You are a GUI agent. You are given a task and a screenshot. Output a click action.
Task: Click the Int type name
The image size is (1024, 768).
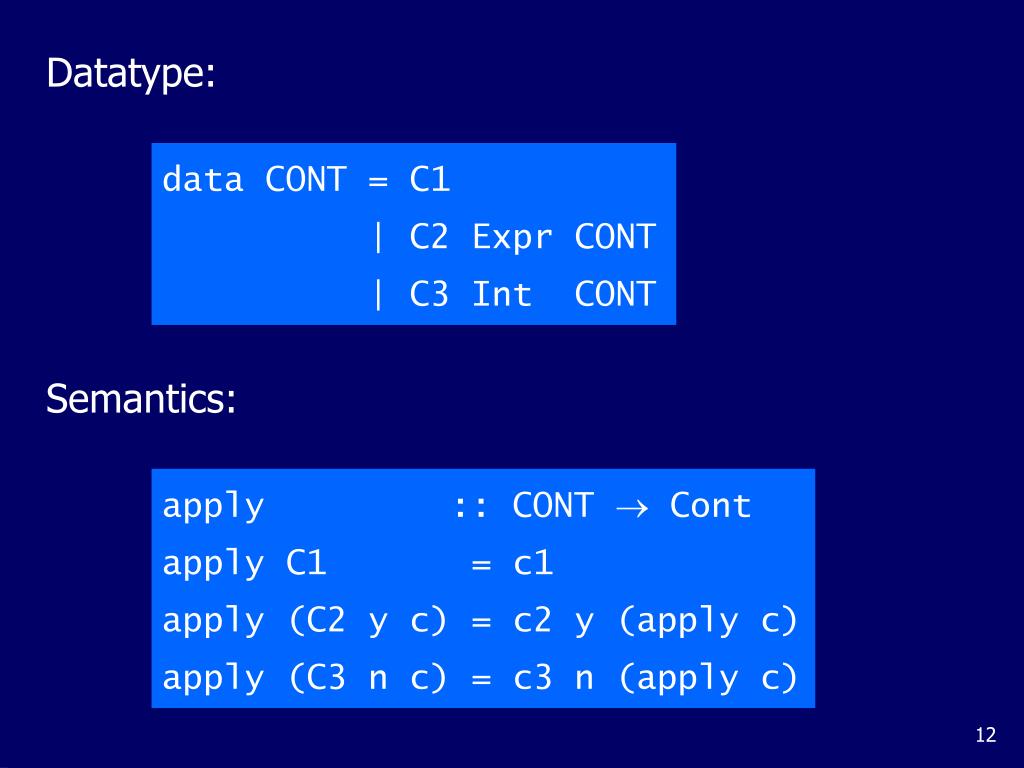(x=502, y=294)
